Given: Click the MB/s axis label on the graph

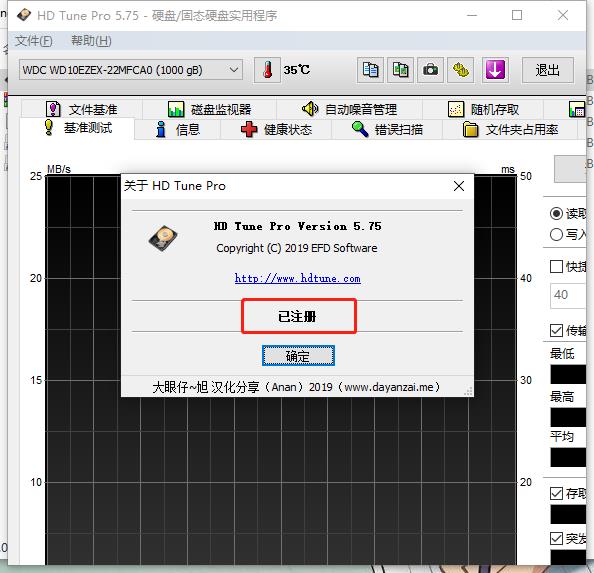Looking at the screenshot, I should [59, 169].
